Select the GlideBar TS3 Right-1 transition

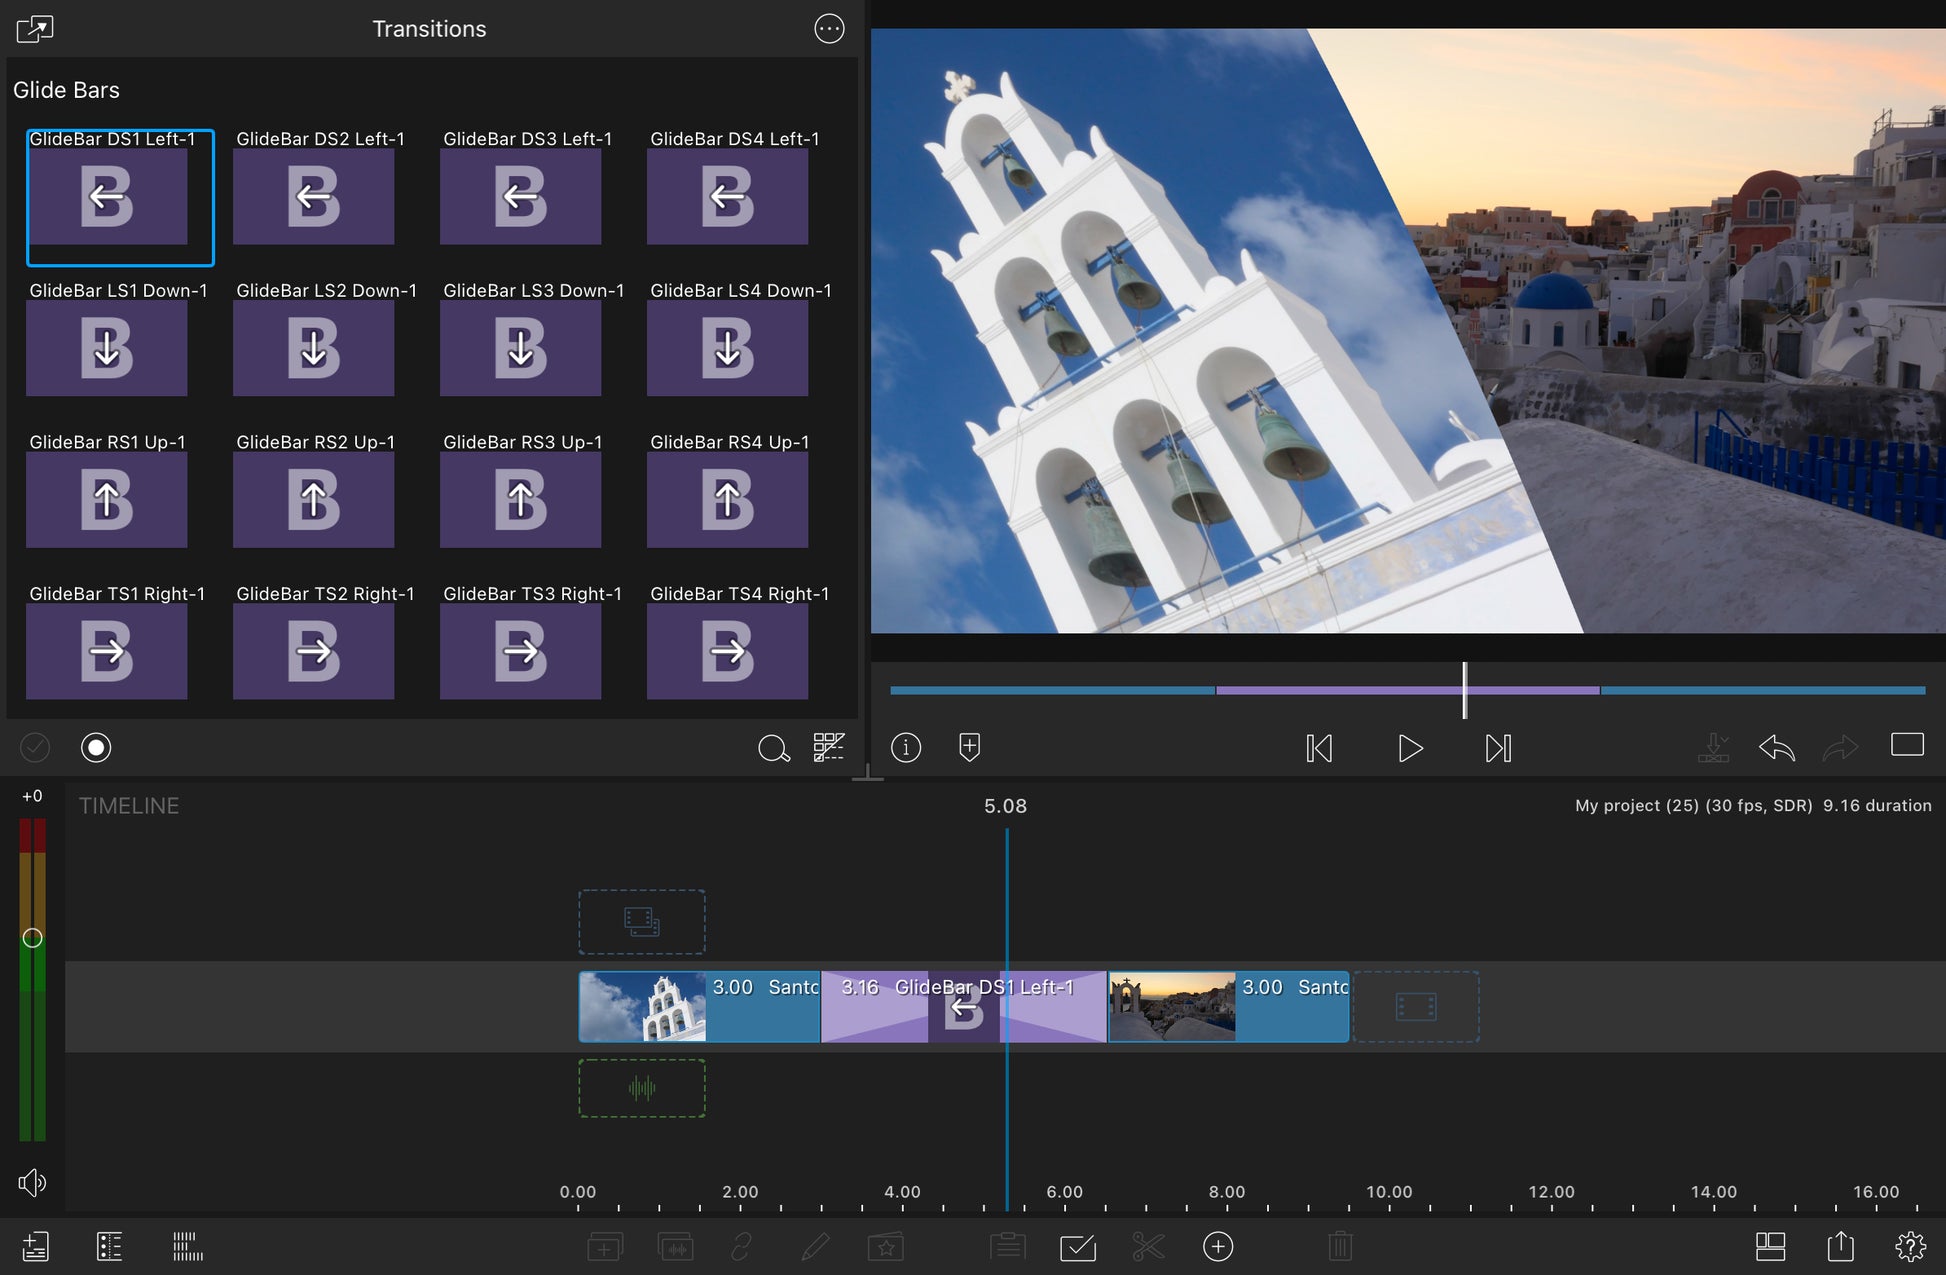click(x=520, y=651)
